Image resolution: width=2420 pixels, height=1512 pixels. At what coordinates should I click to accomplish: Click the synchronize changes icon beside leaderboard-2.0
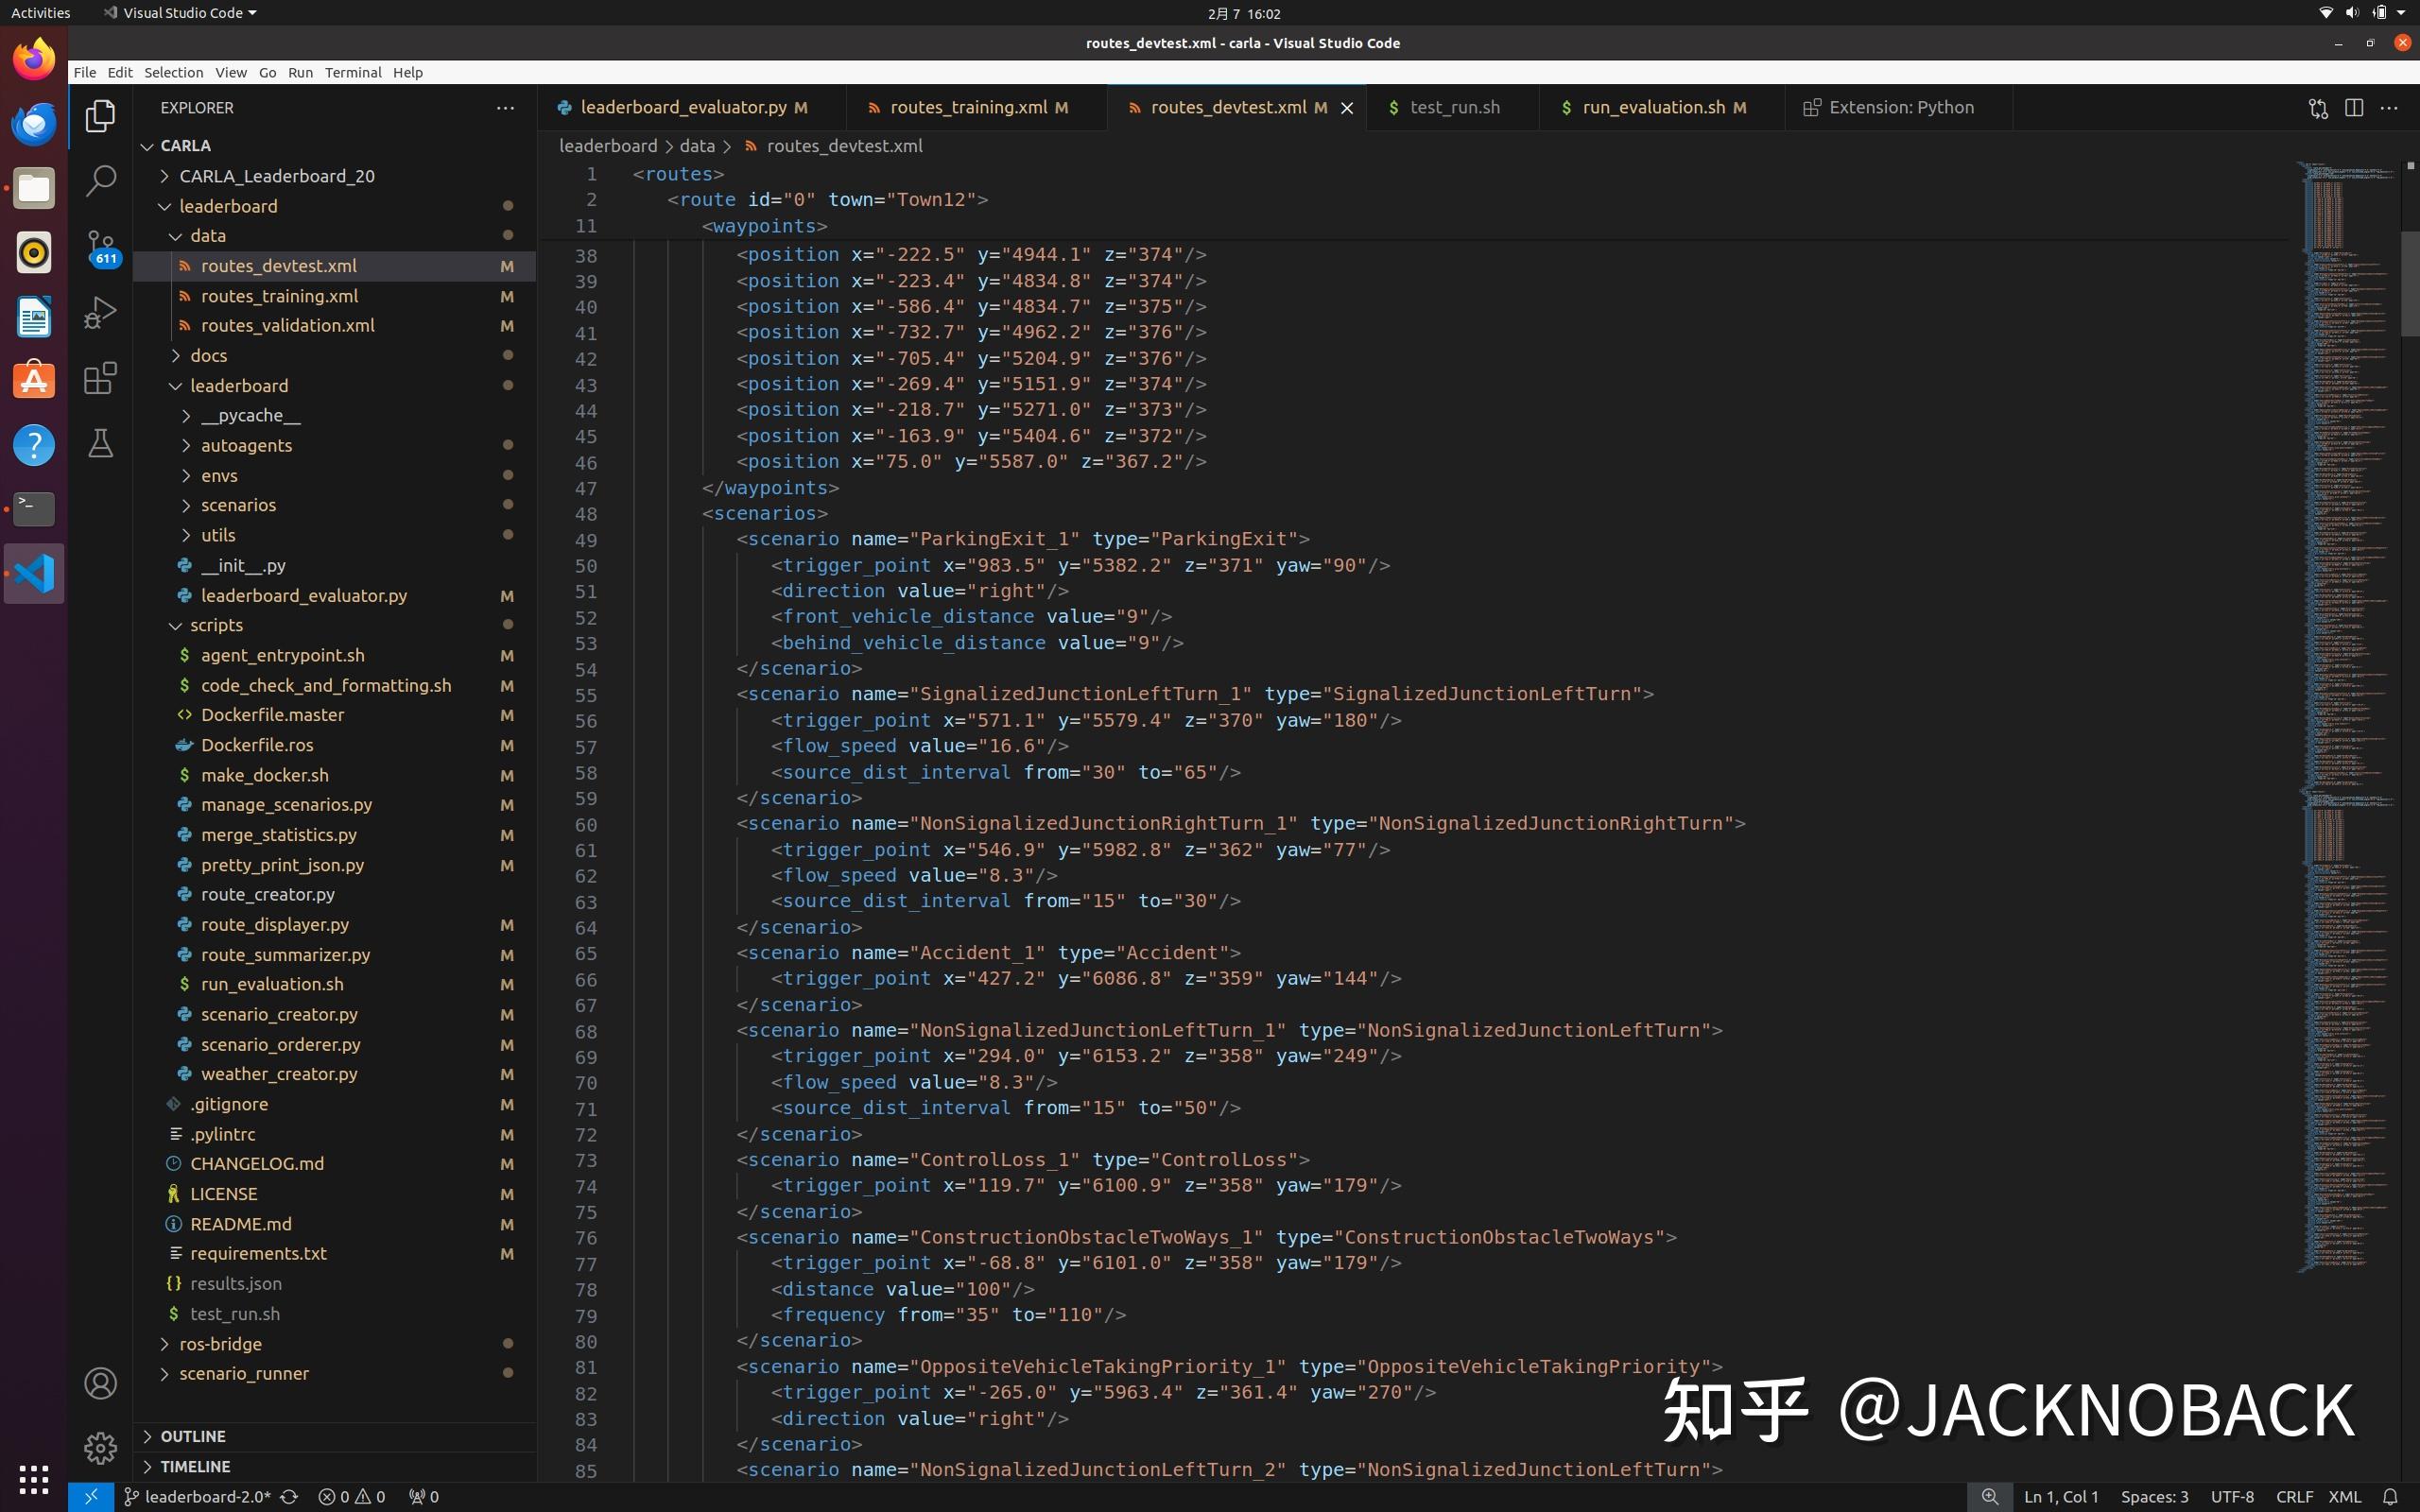289,1497
